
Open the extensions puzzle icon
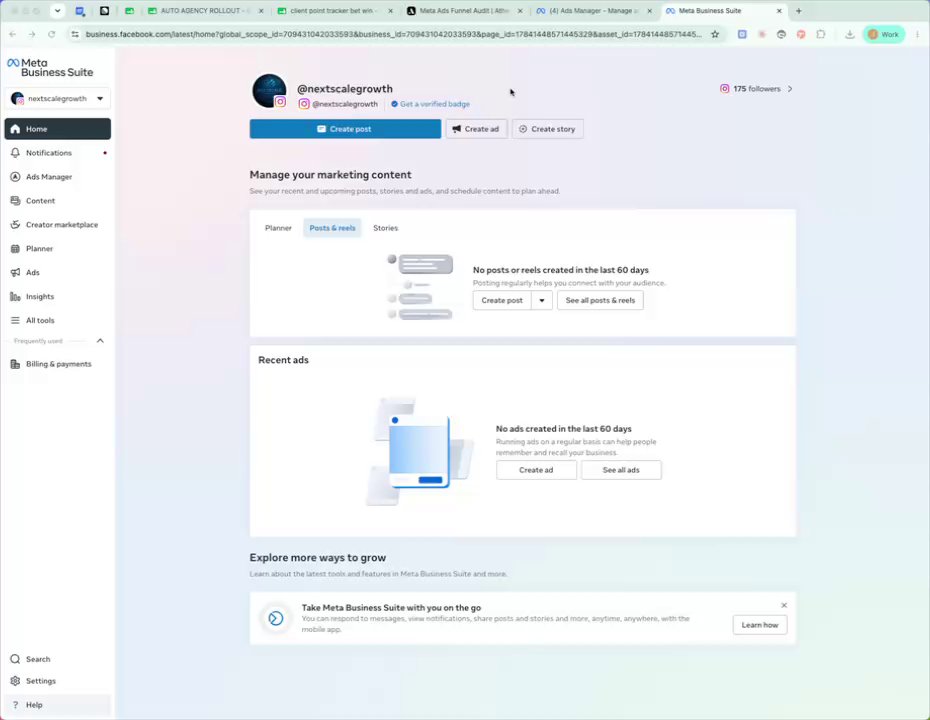click(821, 34)
